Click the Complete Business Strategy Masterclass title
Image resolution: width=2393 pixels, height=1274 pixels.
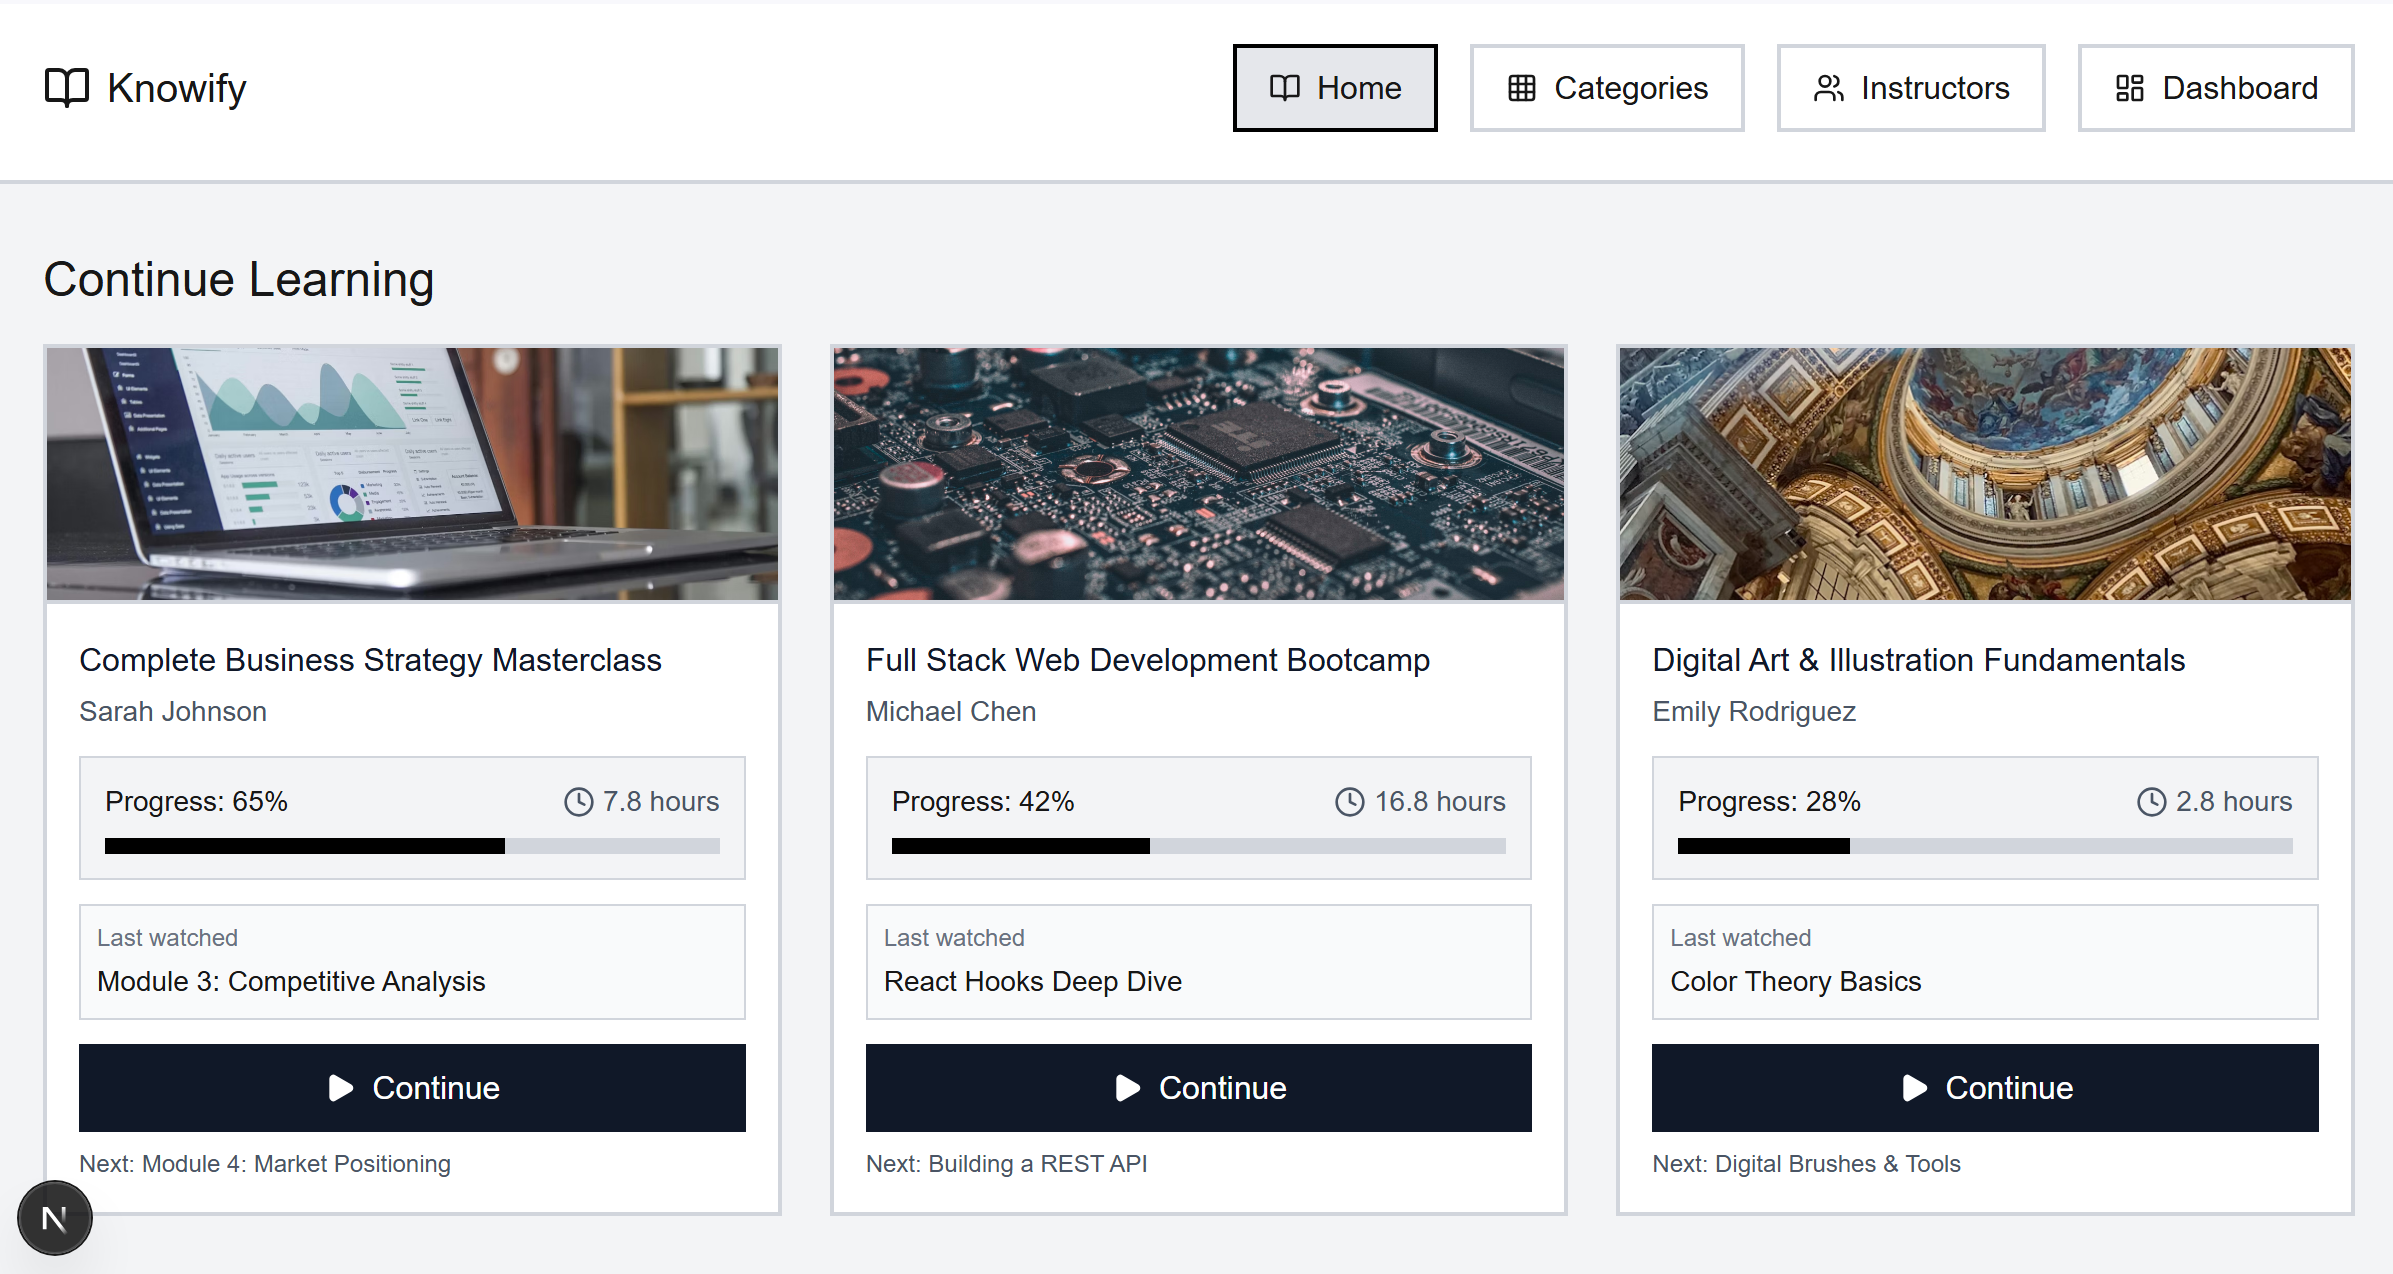click(370, 660)
